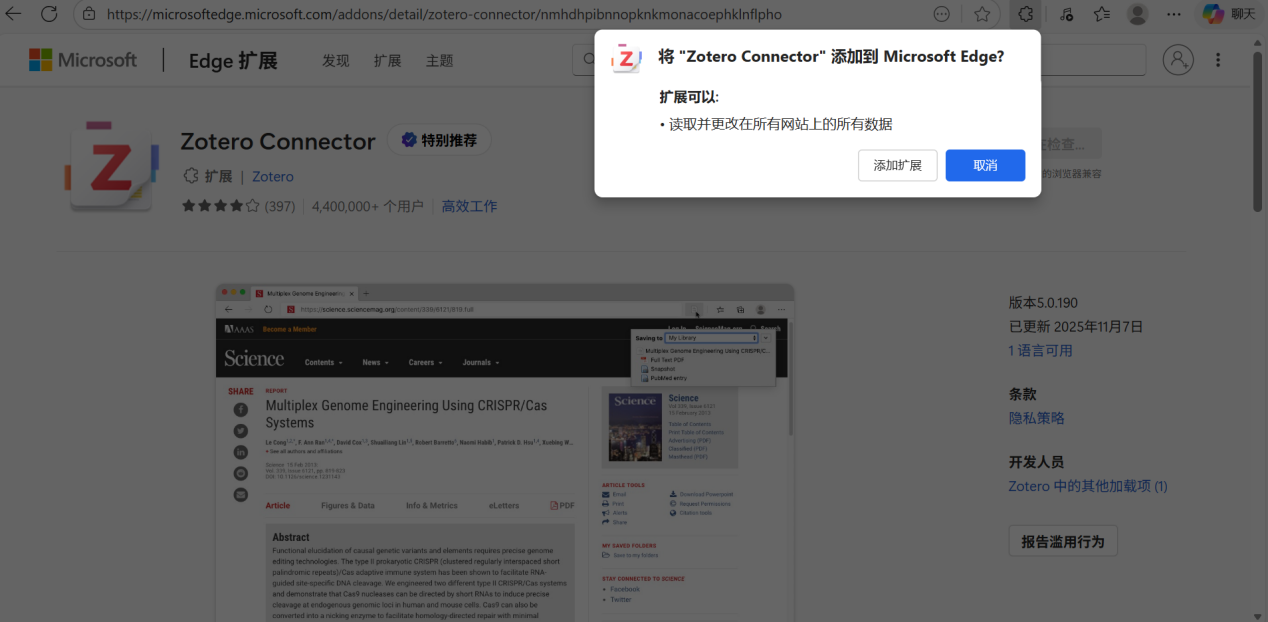Add page to favorites with star icon
The height and width of the screenshot is (622, 1268).
pos(982,14)
